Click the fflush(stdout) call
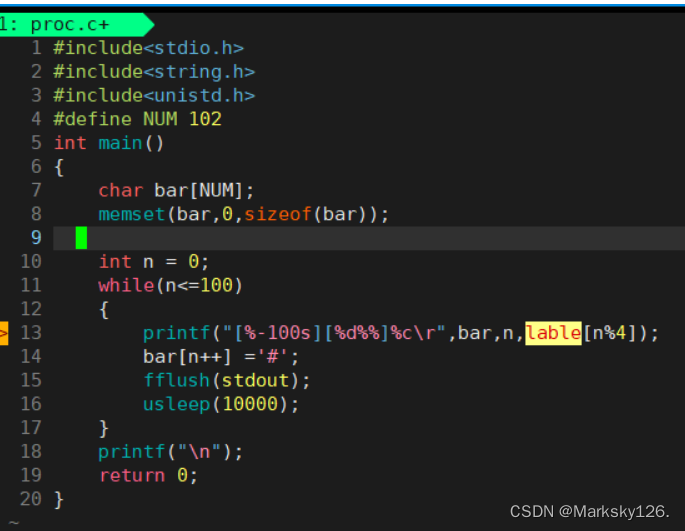 [227, 380]
